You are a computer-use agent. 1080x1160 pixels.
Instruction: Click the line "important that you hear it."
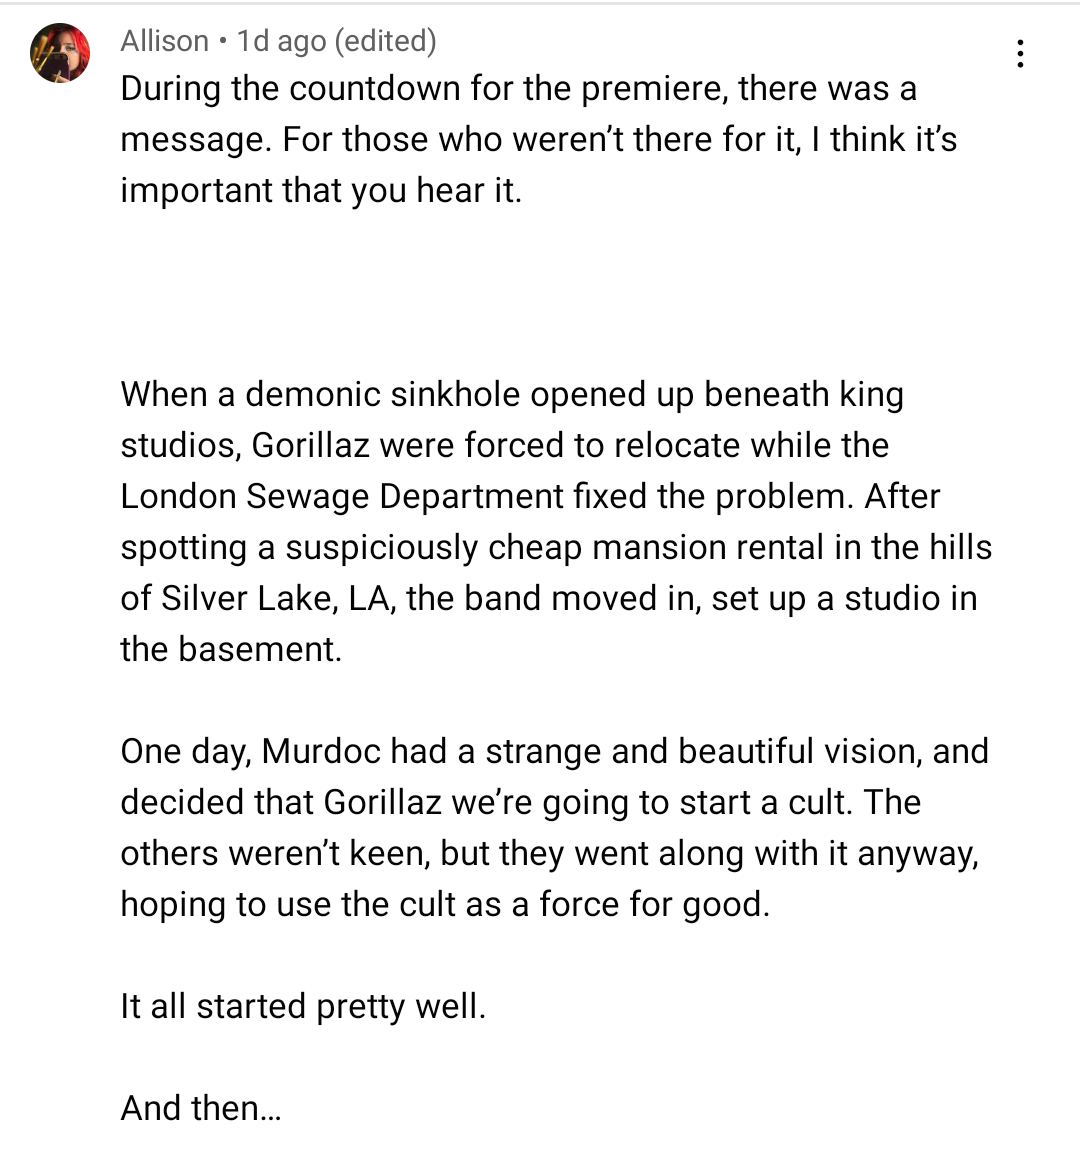click(321, 190)
